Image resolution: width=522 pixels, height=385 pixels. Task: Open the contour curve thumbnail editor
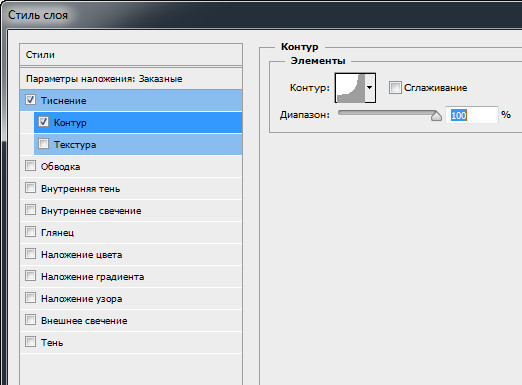tap(350, 88)
